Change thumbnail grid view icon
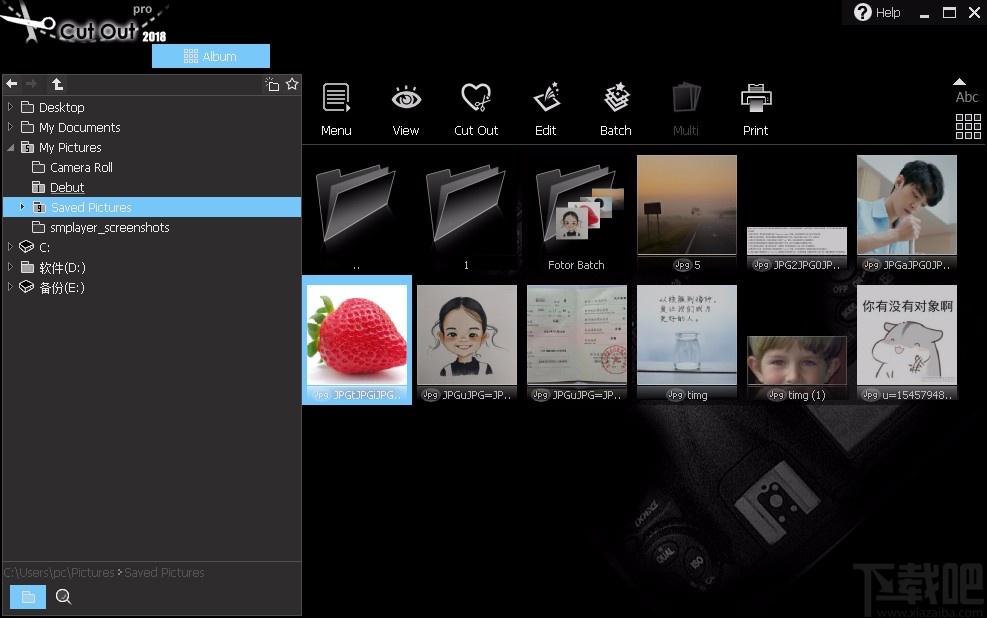987x618 pixels. pyautogui.click(x=968, y=126)
